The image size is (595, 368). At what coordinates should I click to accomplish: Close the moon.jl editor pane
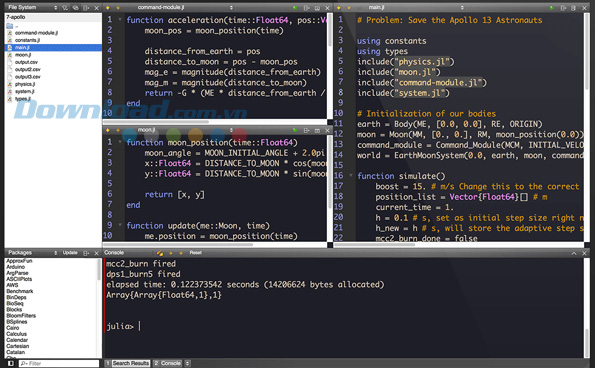pyautogui.click(x=327, y=130)
